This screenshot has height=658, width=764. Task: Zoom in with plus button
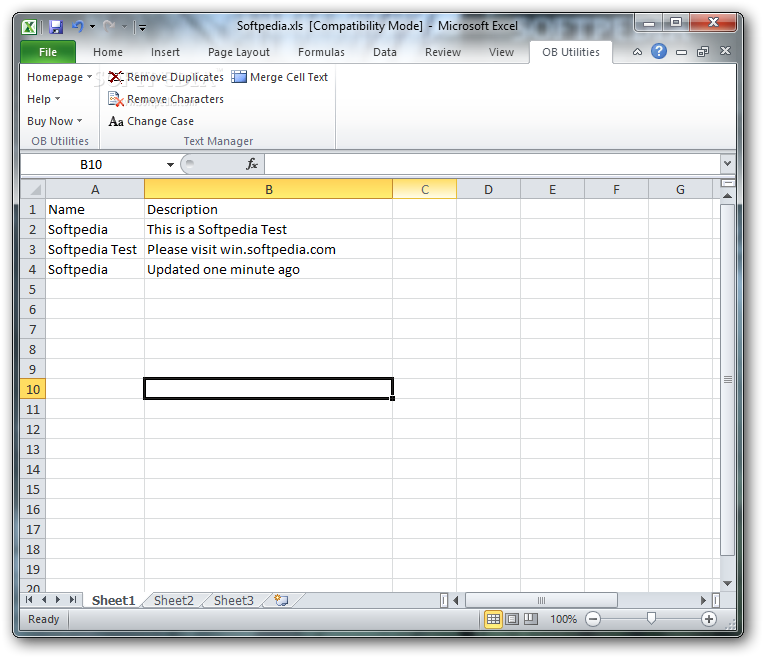[709, 619]
